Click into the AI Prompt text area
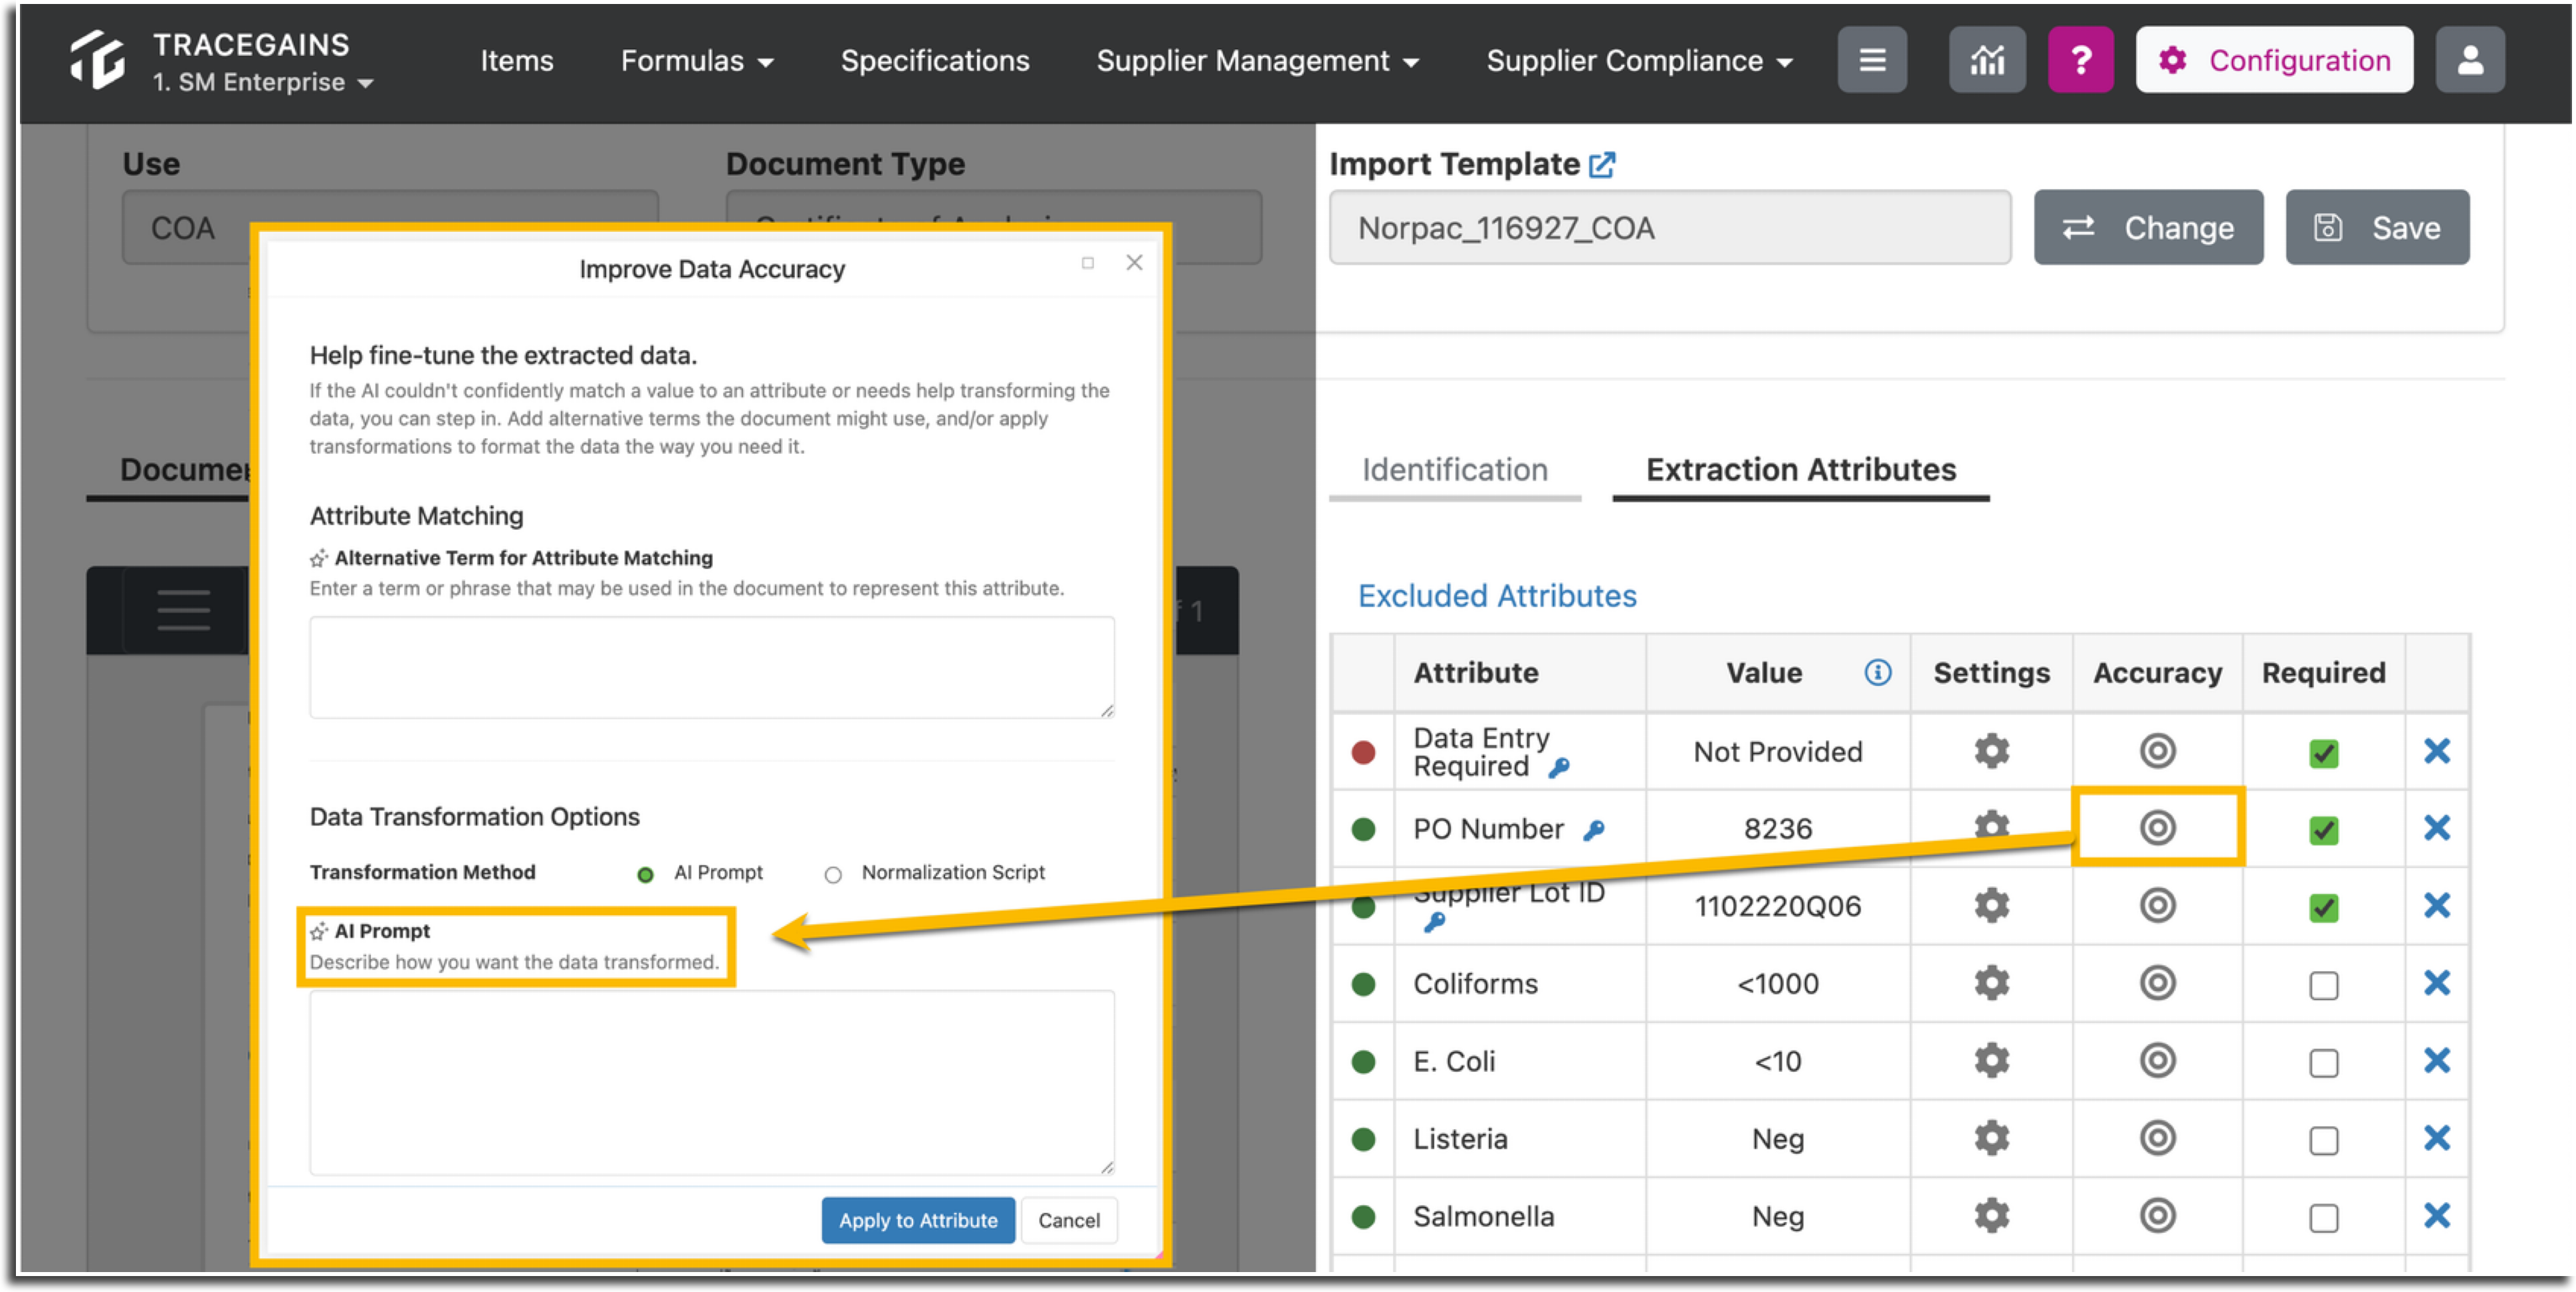The image size is (2576, 1292). click(x=711, y=1082)
